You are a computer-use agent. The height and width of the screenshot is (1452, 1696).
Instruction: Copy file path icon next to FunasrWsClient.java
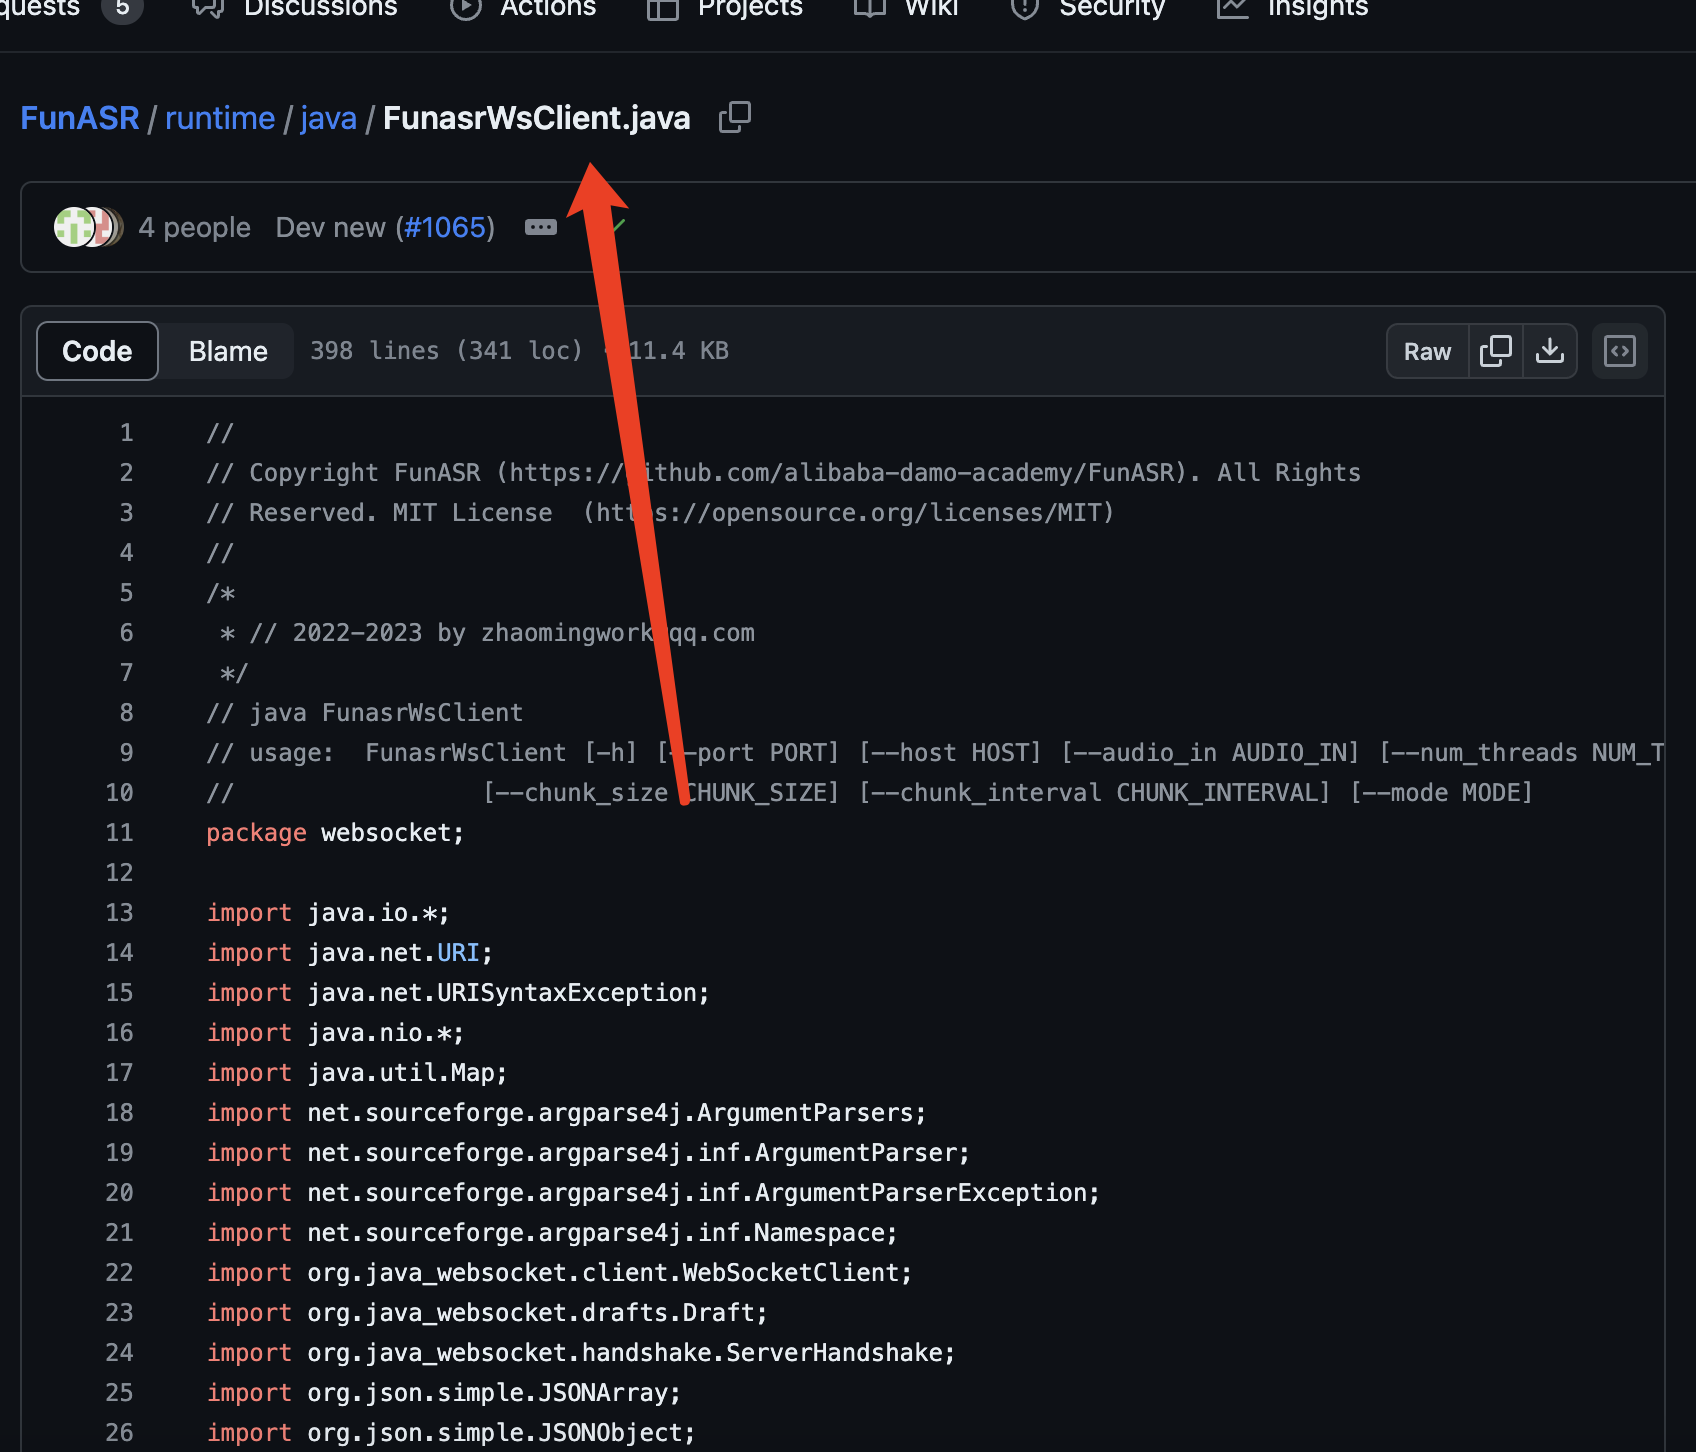click(x=735, y=118)
